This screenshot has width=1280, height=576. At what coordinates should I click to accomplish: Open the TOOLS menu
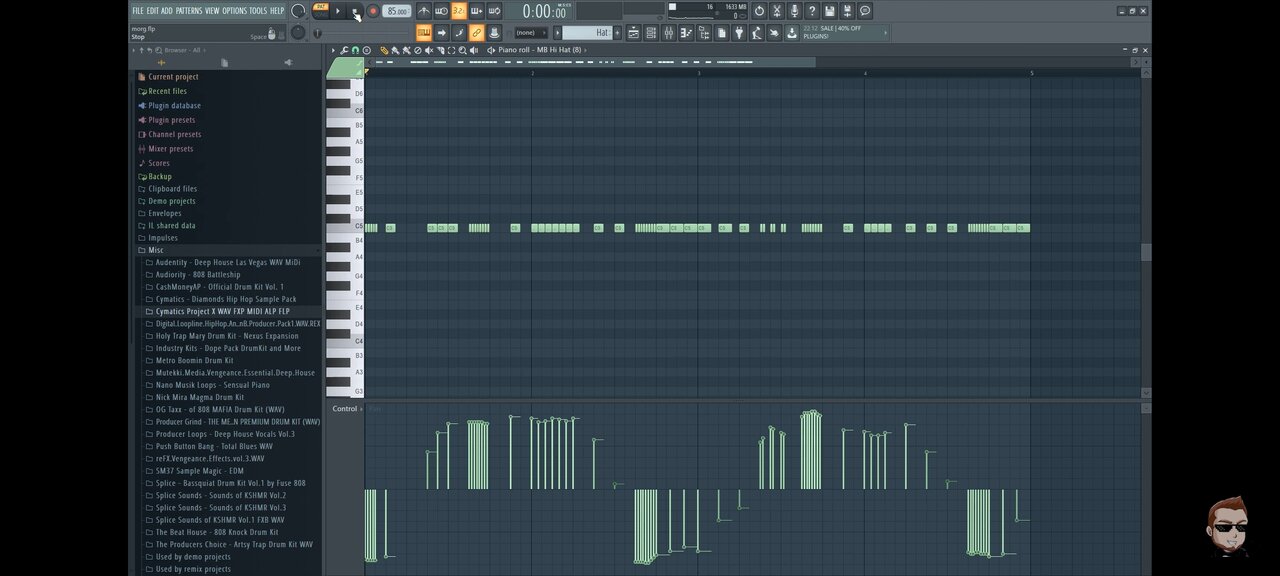coord(258,11)
